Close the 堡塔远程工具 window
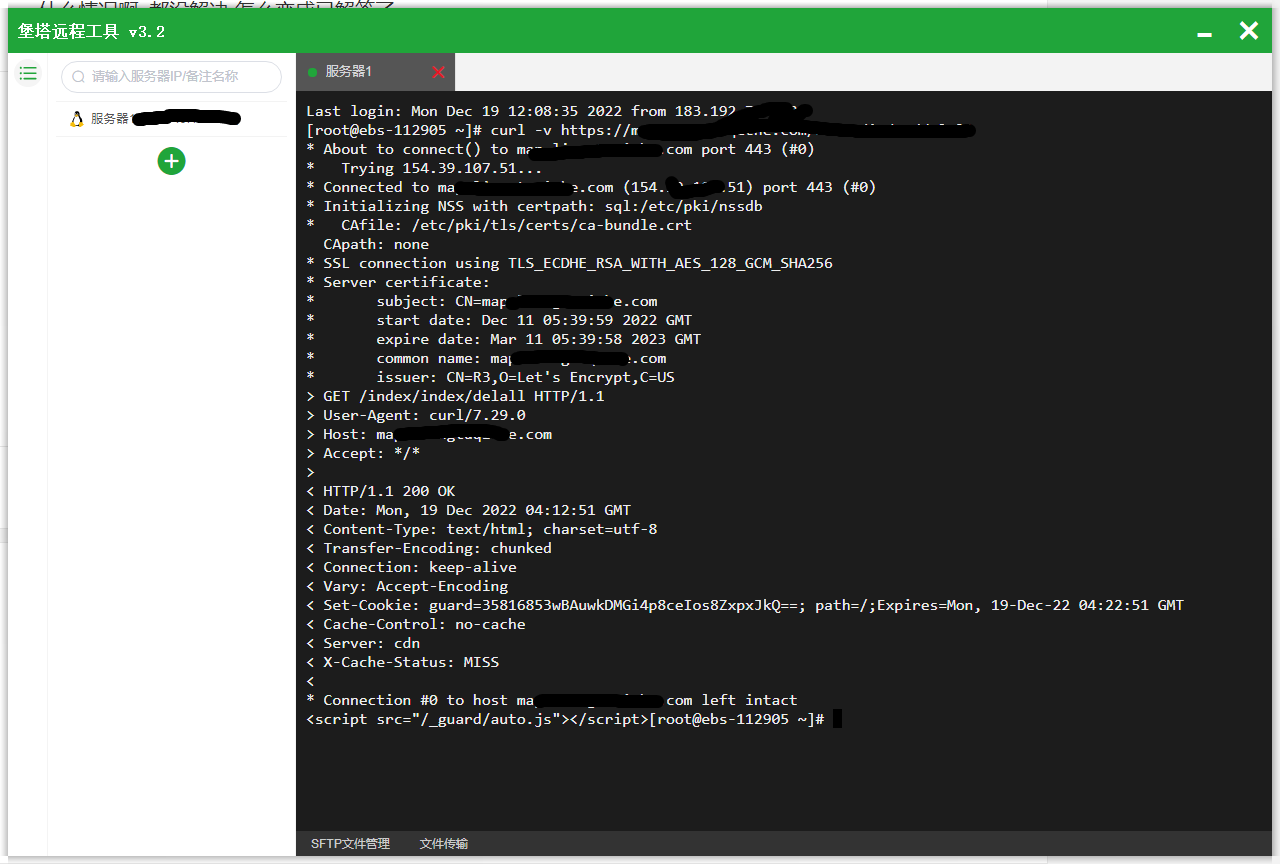This screenshot has width=1280, height=864. (x=1249, y=31)
